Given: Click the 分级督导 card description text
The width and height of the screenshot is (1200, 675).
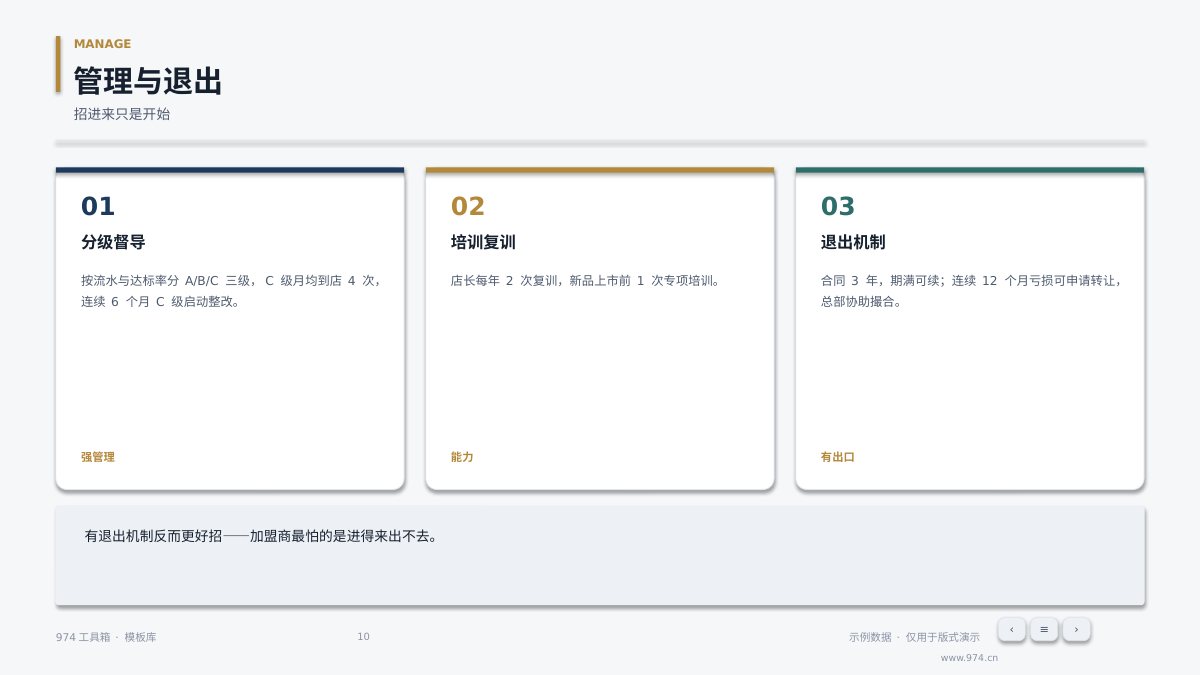Looking at the screenshot, I should point(230,291).
